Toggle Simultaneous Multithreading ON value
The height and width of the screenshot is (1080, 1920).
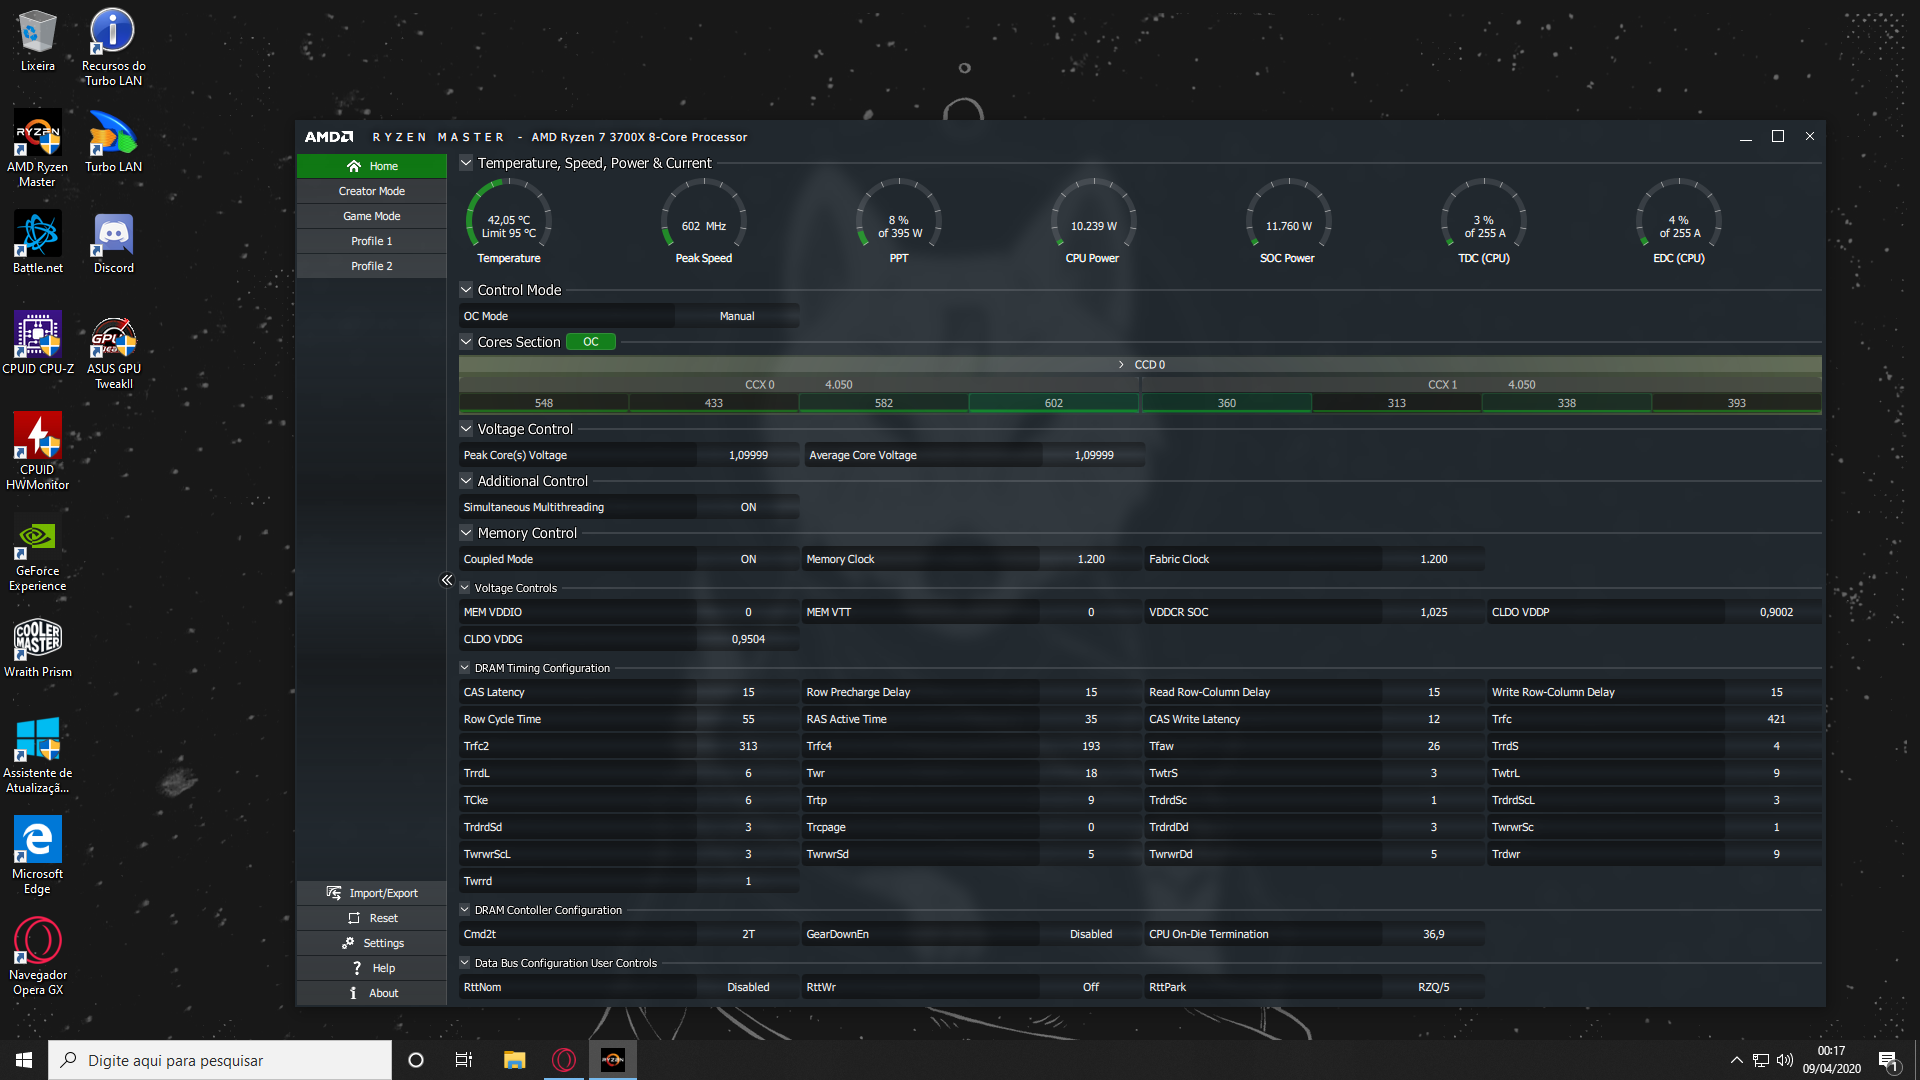(x=748, y=508)
